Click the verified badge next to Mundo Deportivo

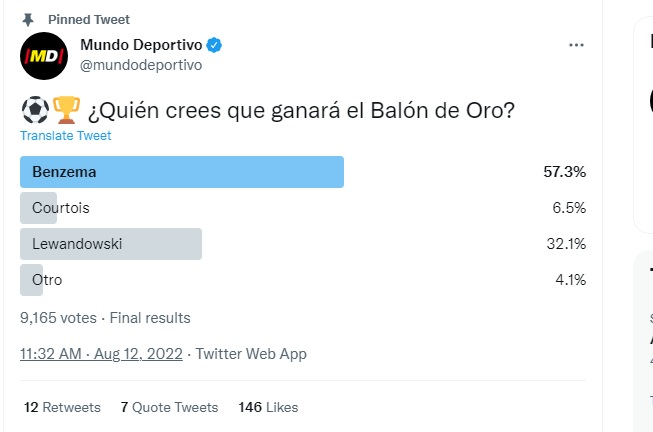(x=215, y=46)
